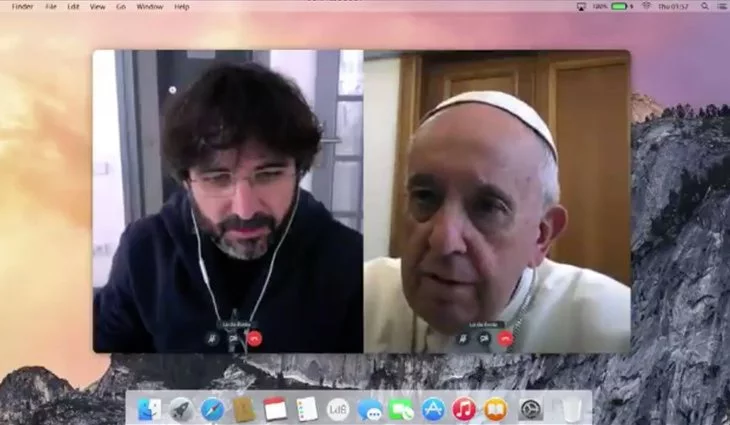Viewport: 730px width, 425px height.
Task: Open the Messages app in the dock
Action: point(370,409)
